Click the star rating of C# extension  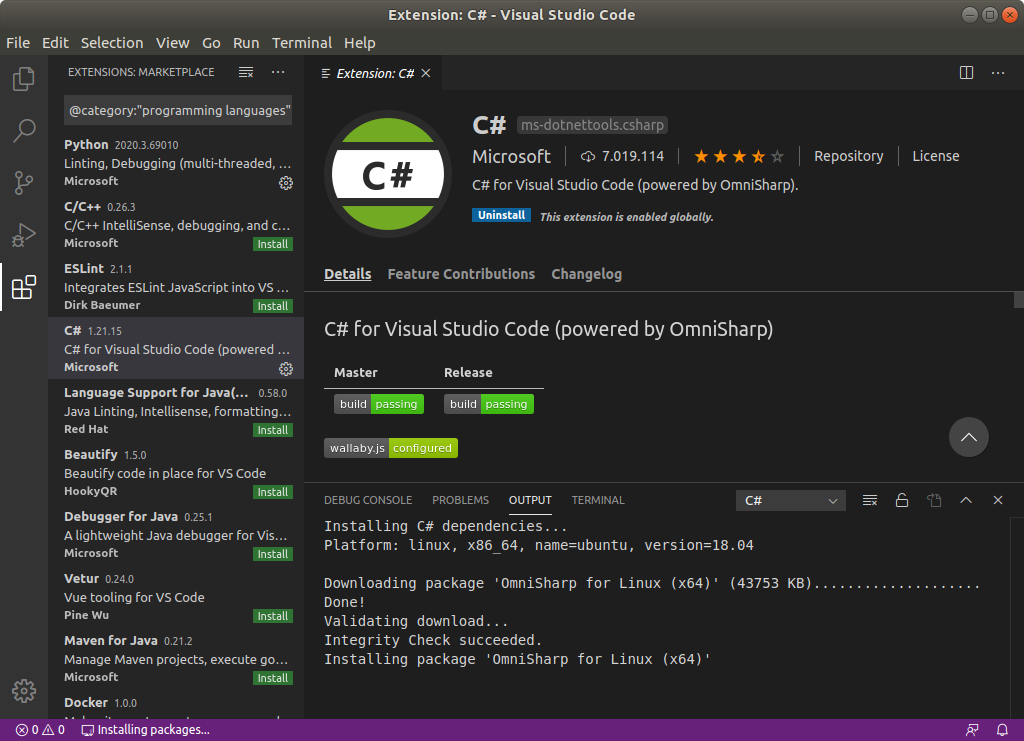click(739, 156)
